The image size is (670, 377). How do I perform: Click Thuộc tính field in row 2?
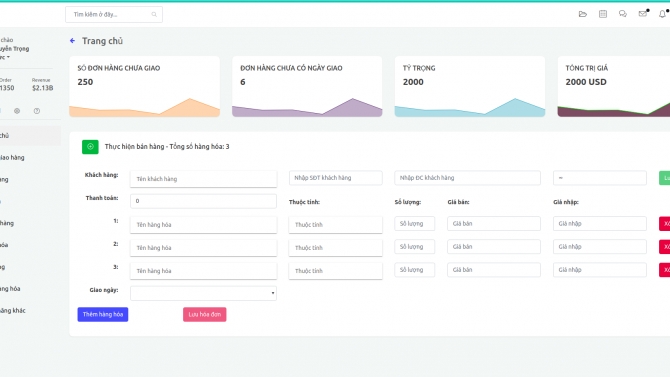(x=335, y=247)
